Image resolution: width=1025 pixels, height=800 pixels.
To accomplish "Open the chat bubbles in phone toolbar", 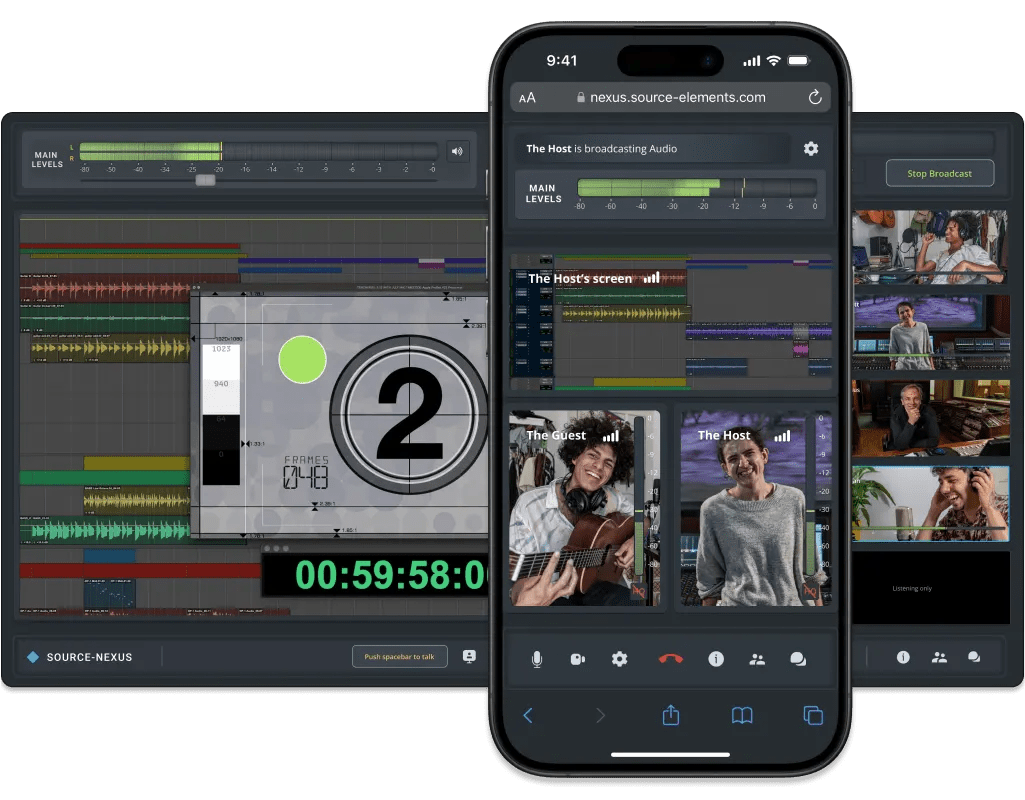I will pyautogui.click(x=798, y=659).
